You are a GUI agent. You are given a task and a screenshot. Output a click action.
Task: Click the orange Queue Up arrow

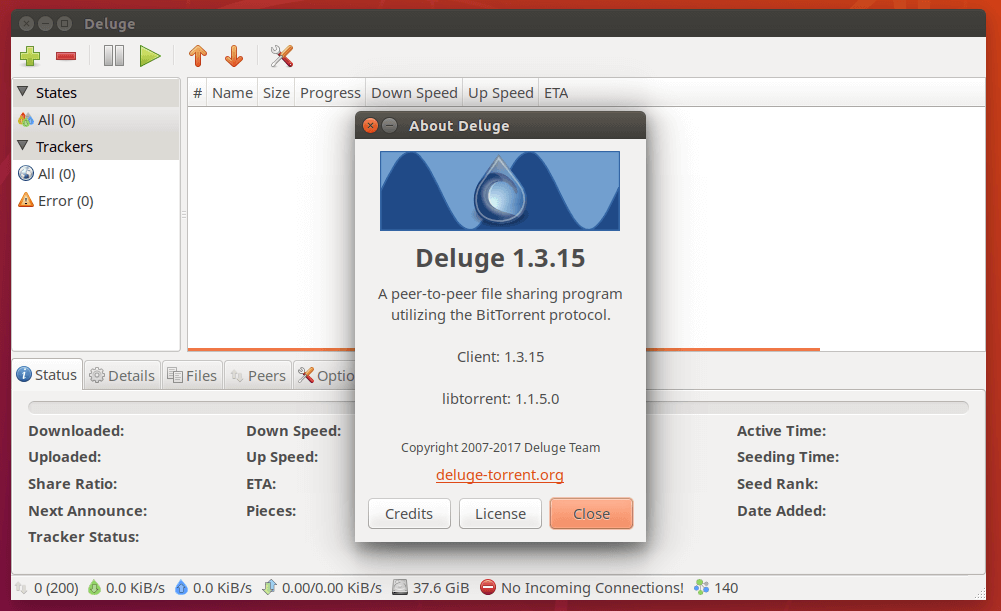point(198,56)
